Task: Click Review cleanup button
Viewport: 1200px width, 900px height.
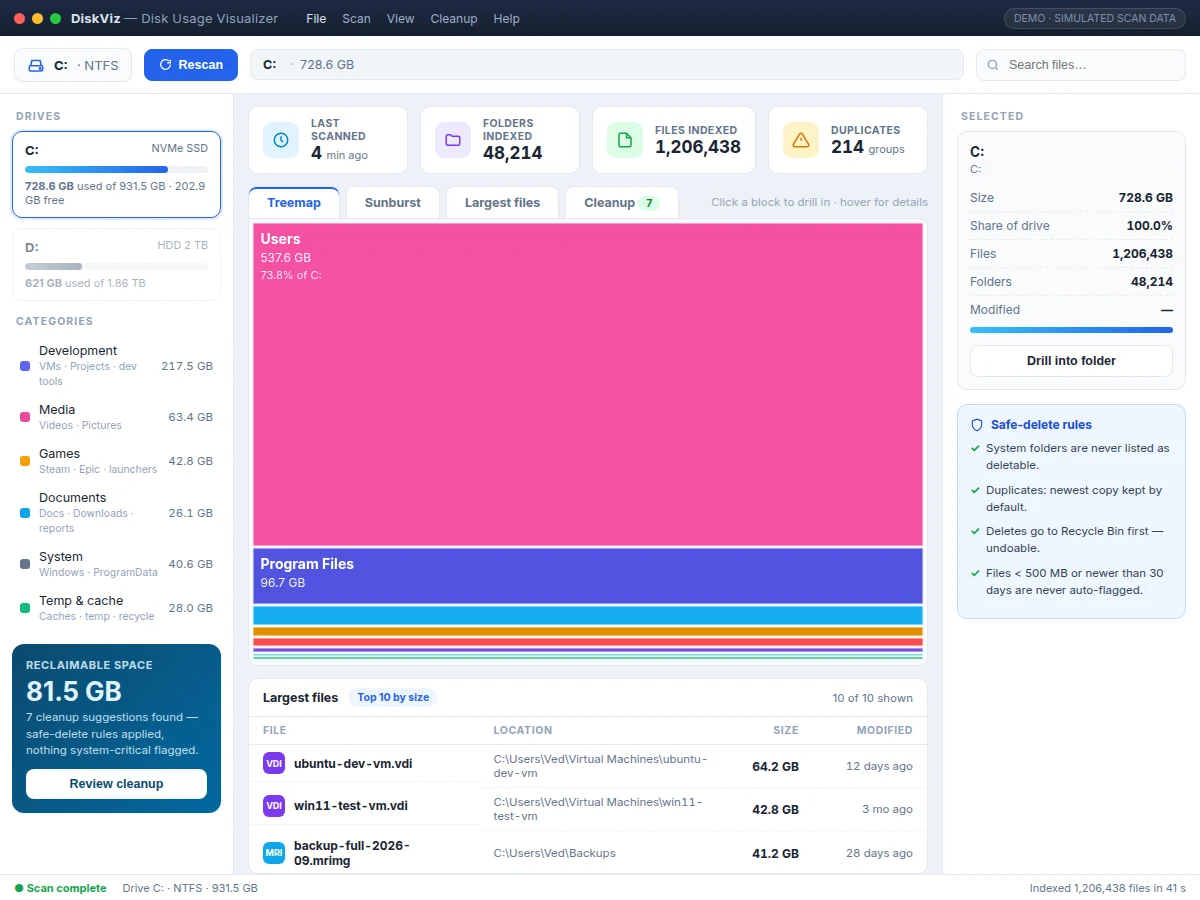Action: 116,784
